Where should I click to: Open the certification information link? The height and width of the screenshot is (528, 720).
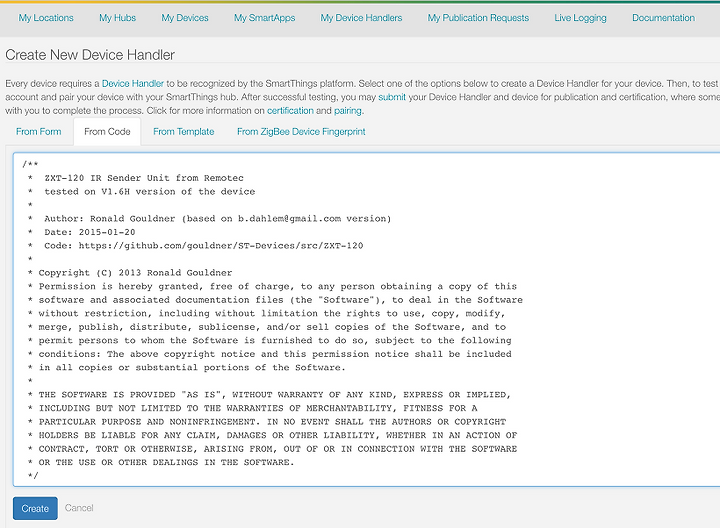(290, 111)
